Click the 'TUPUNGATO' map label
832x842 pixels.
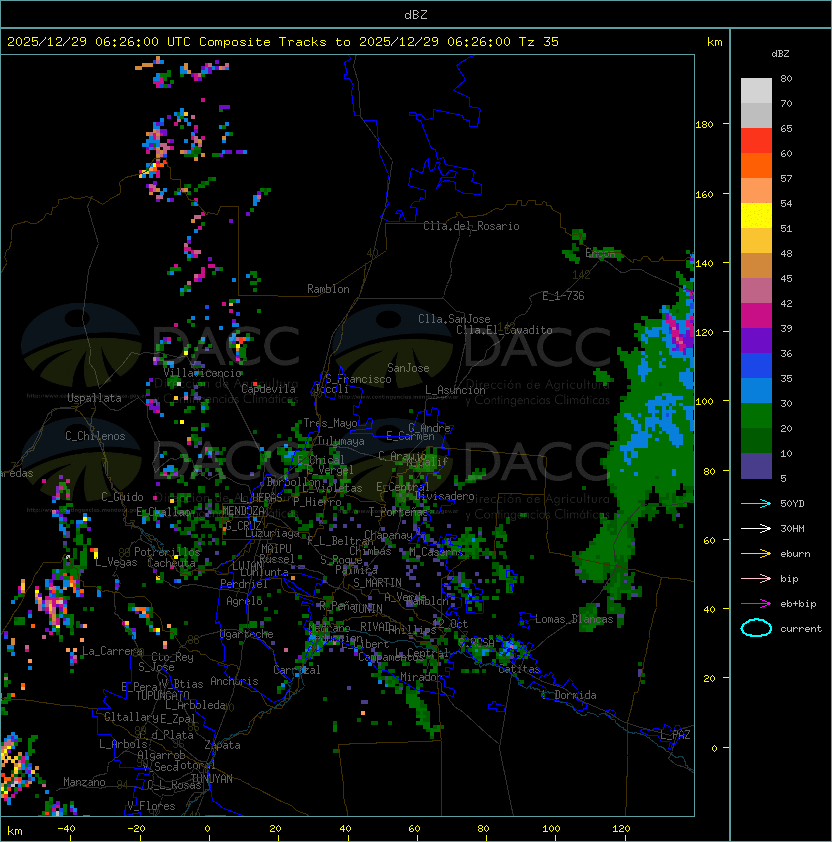162,695
